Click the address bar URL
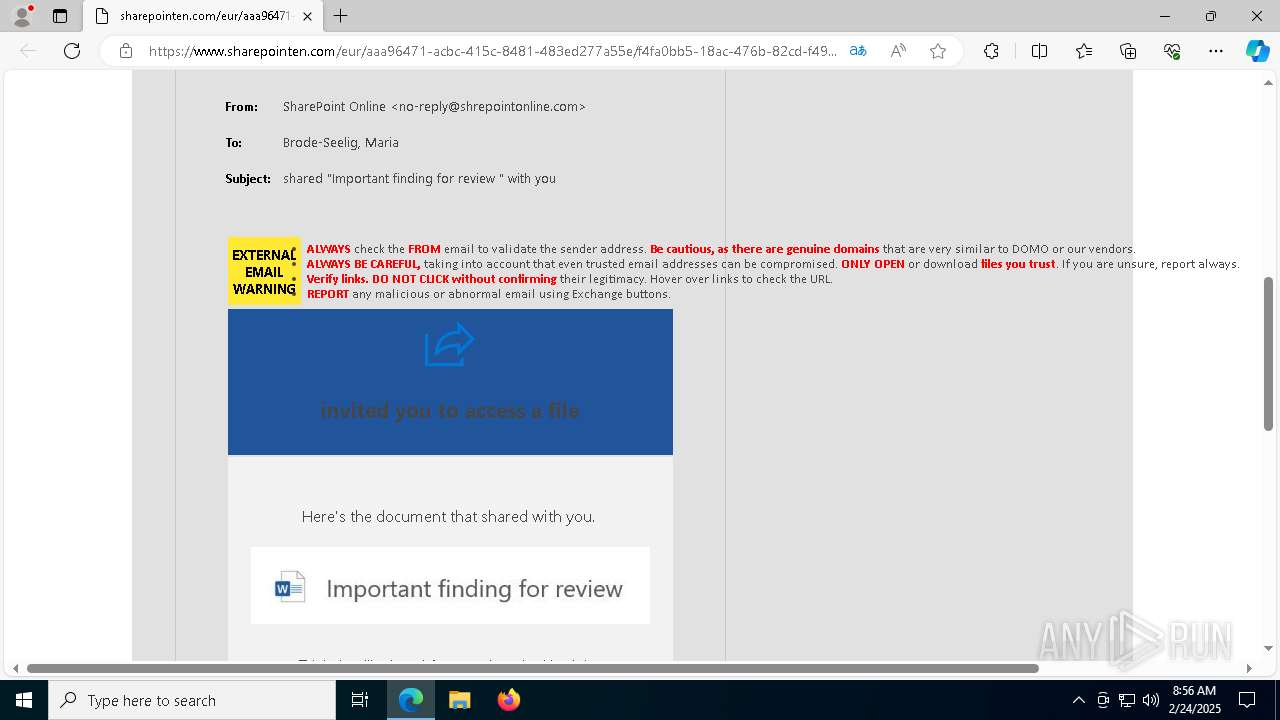1280x720 pixels. coord(492,51)
